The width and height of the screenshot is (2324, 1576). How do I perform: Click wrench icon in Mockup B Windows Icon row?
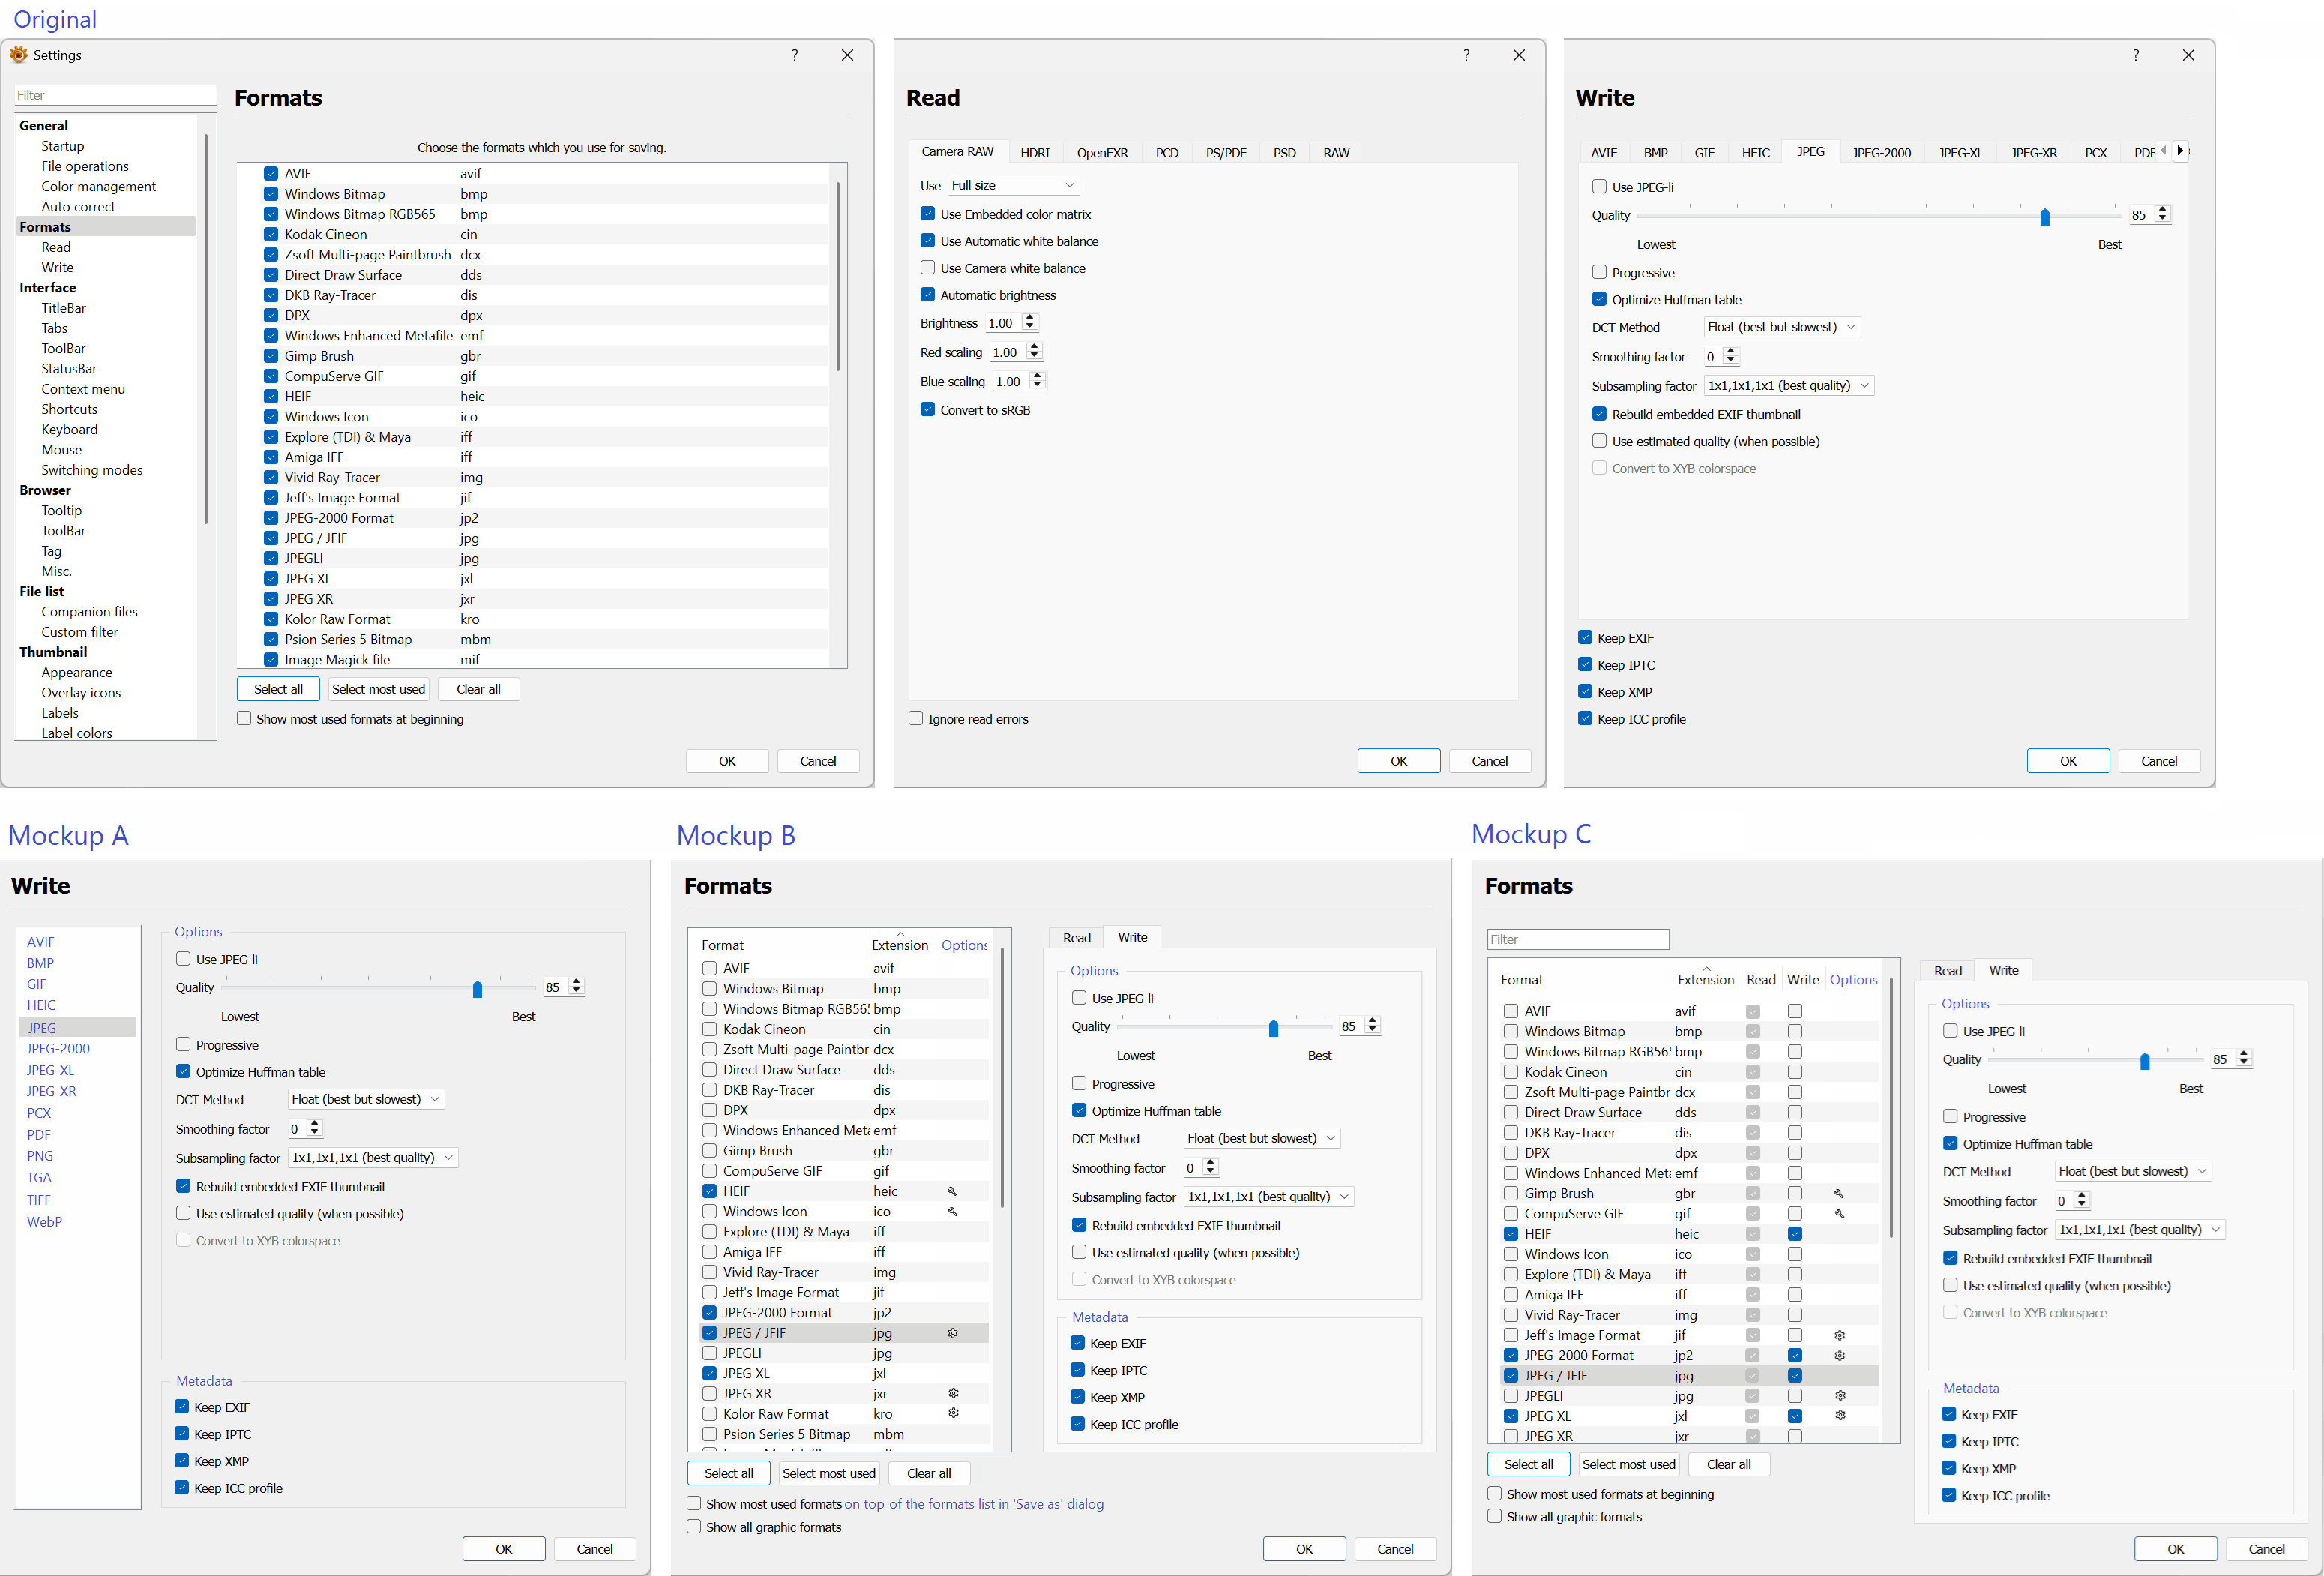click(952, 1211)
